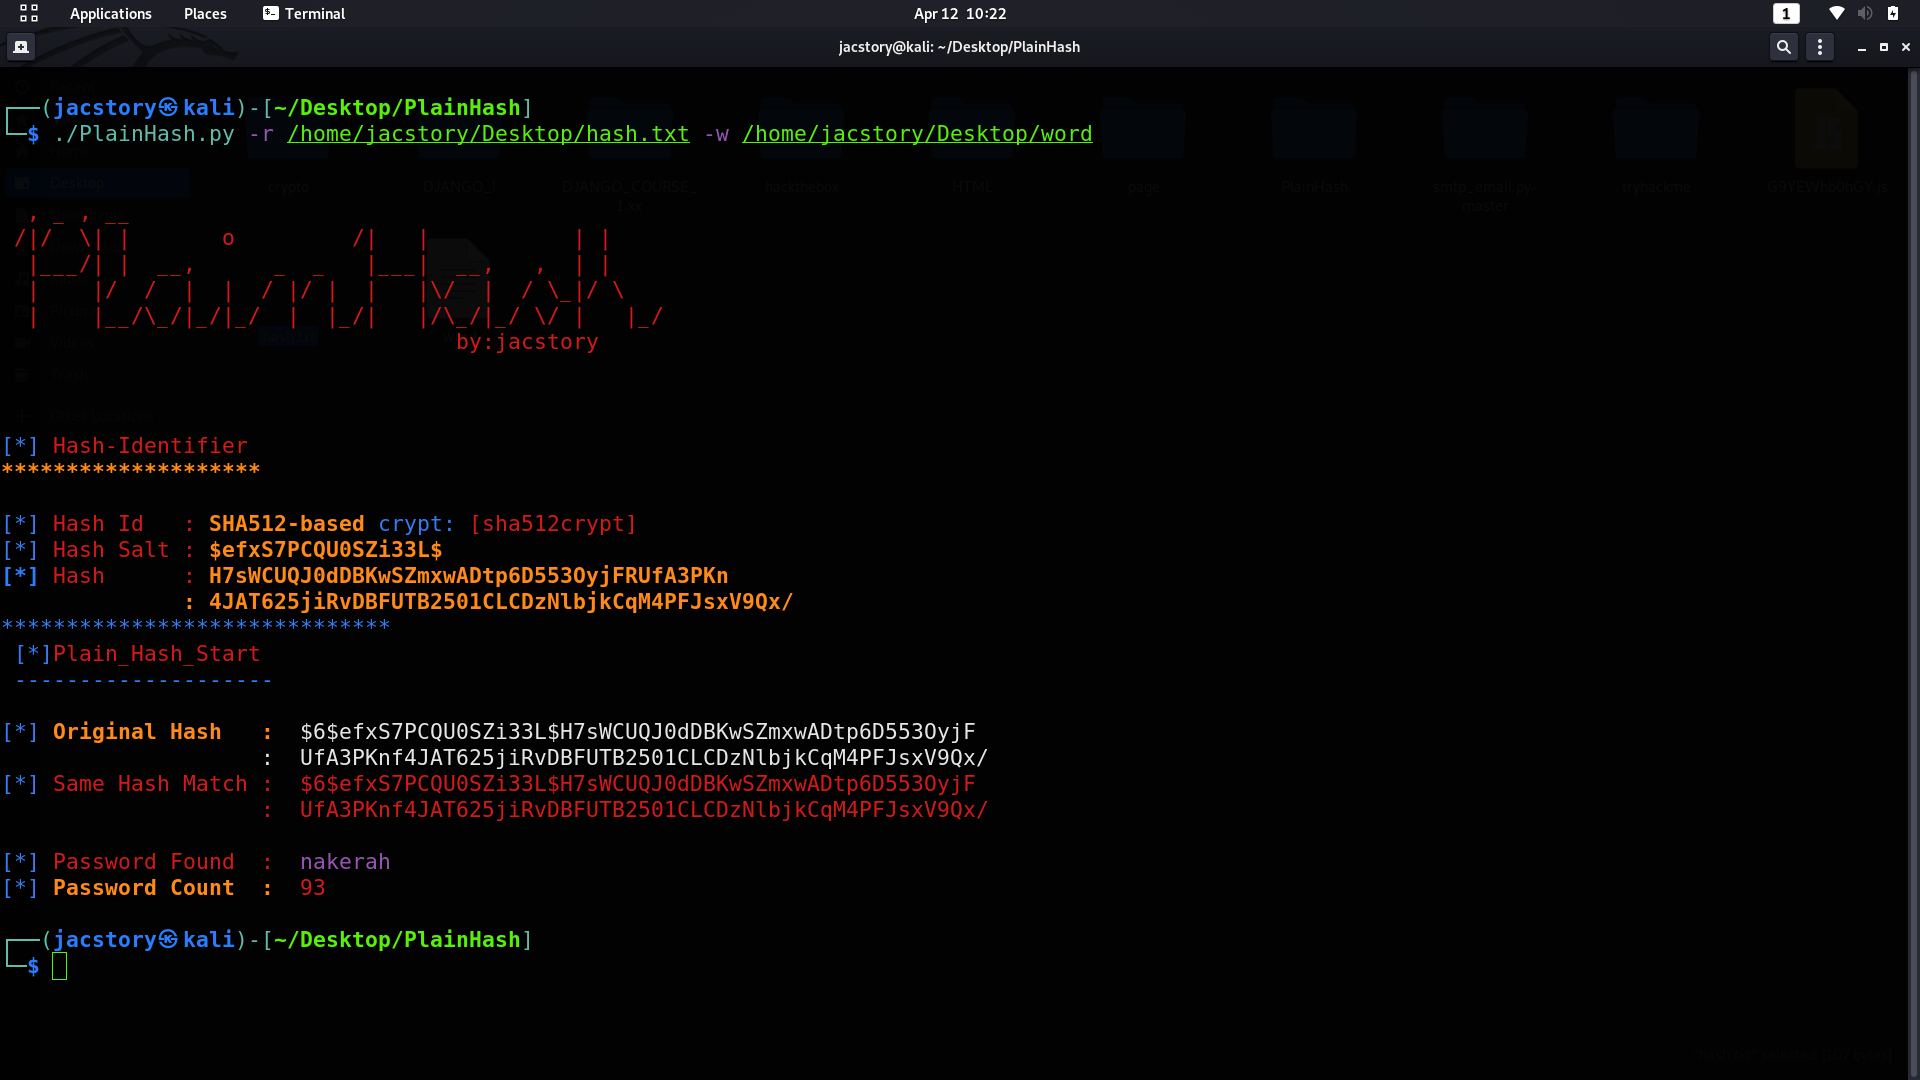This screenshot has width=1920, height=1080.
Task: Open the clock showing Apr 12 10:22
Action: click(x=959, y=13)
